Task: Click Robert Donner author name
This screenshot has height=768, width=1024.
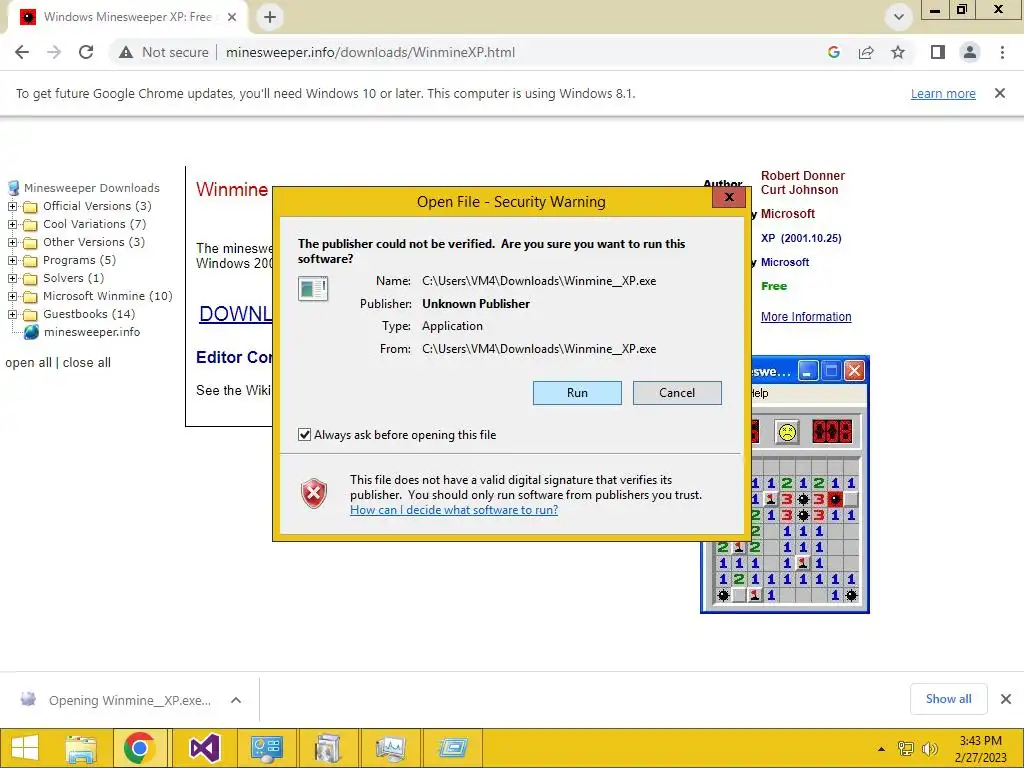Action: (x=803, y=176)
